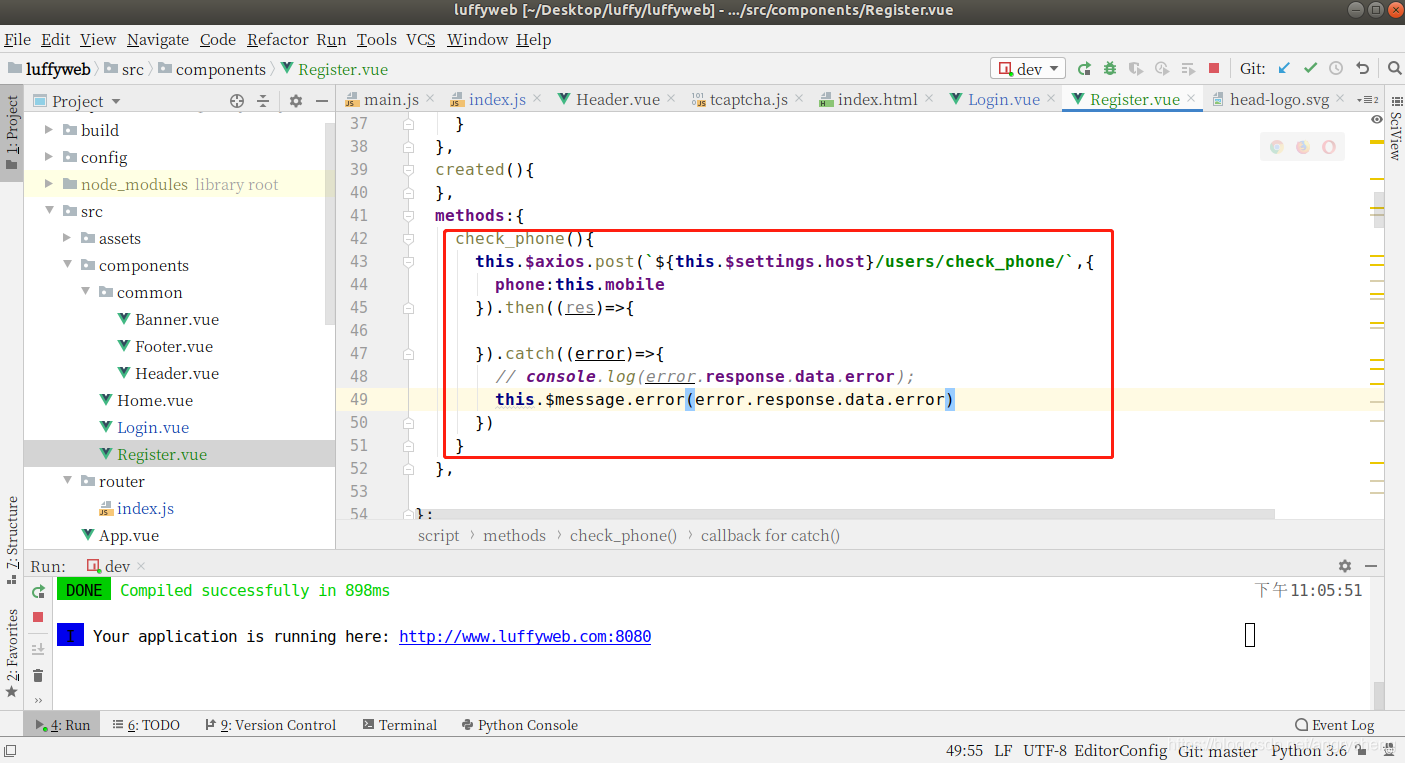Screen dimensions: 1405x763
Task: Collapse the router folder
Action: [x=68, y=481]
